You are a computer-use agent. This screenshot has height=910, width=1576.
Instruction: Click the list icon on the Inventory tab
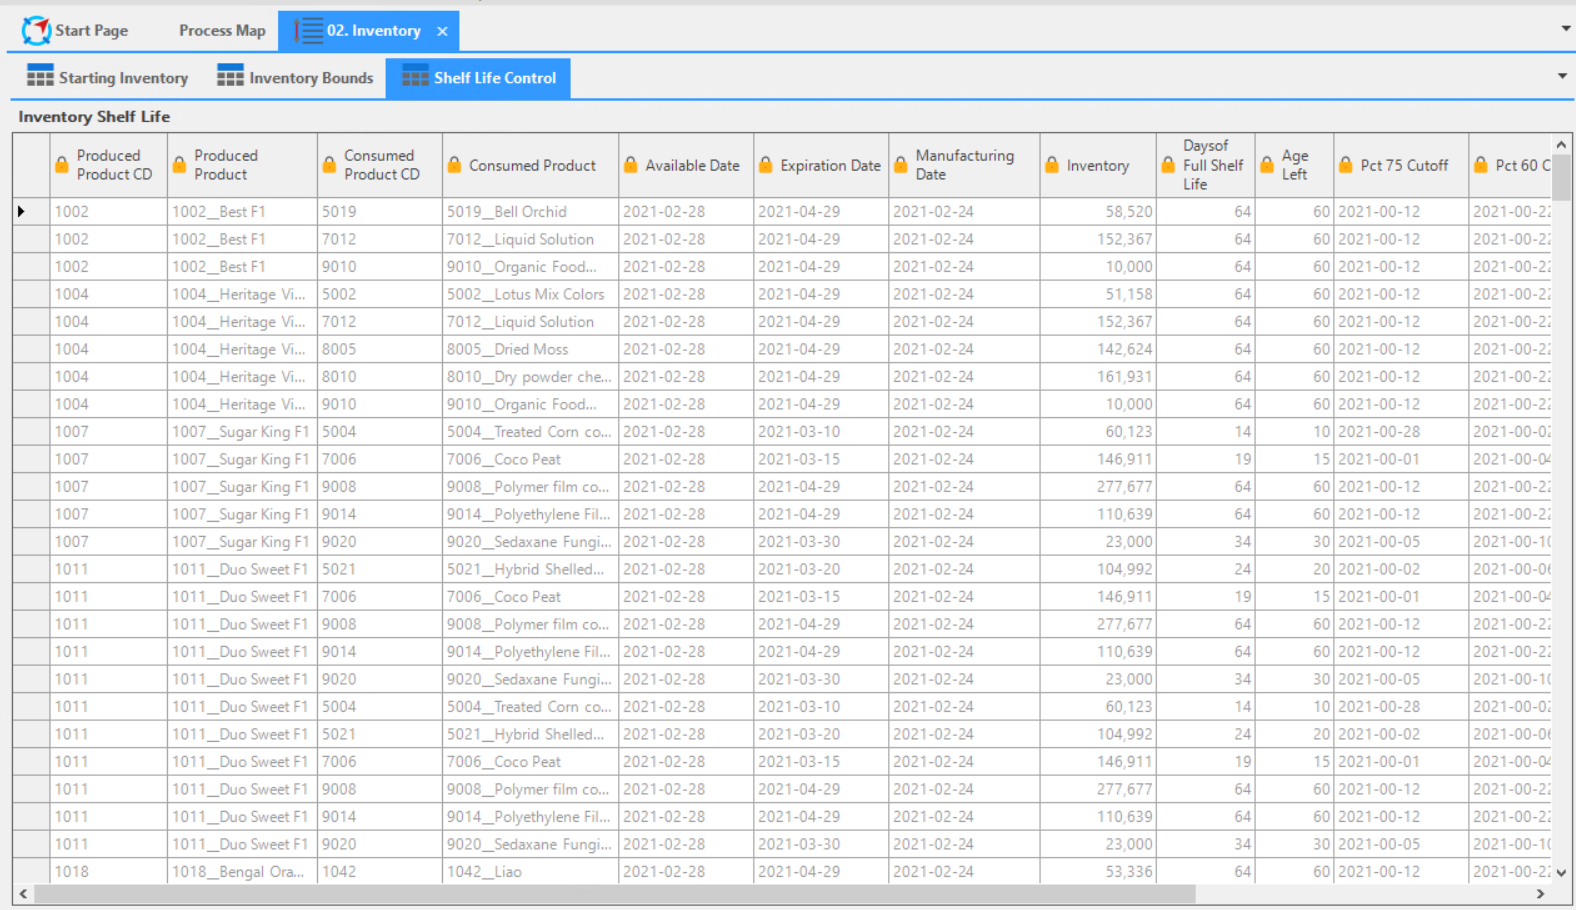click(x=308, y=30)
